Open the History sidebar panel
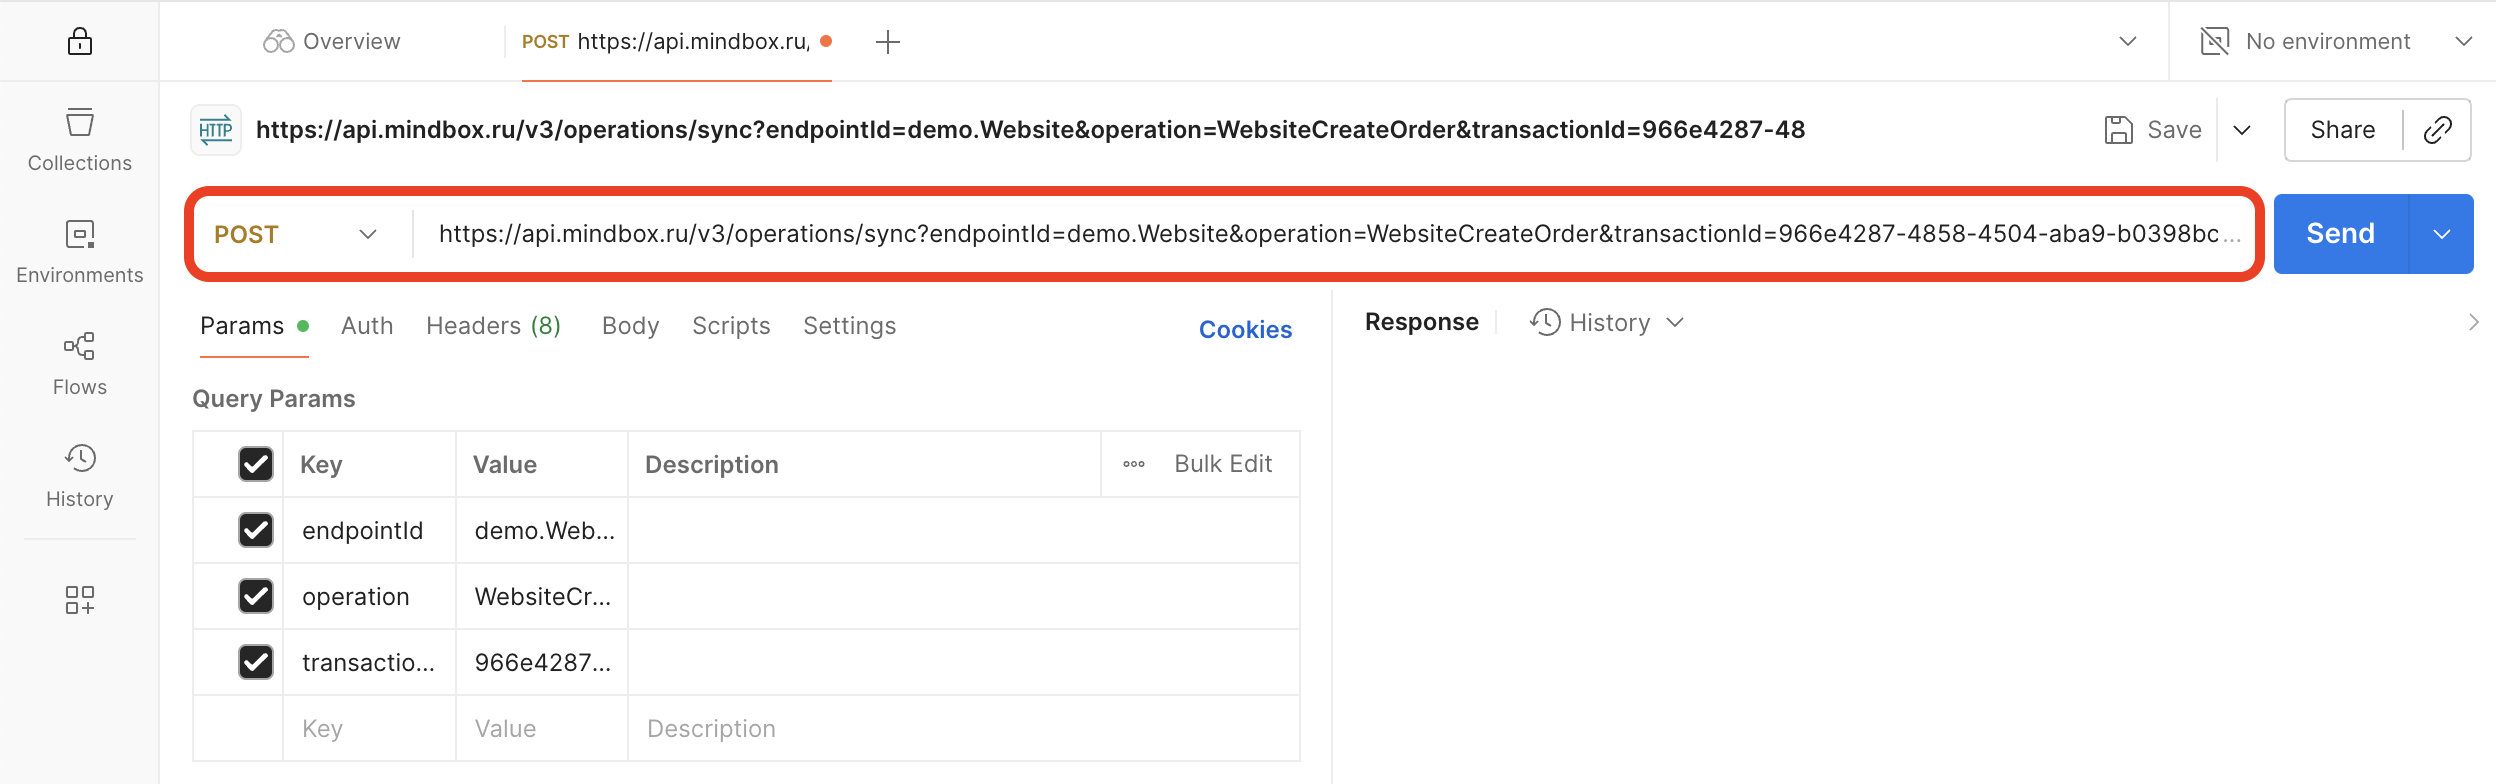2496x784 pixels. coord(80,476)
